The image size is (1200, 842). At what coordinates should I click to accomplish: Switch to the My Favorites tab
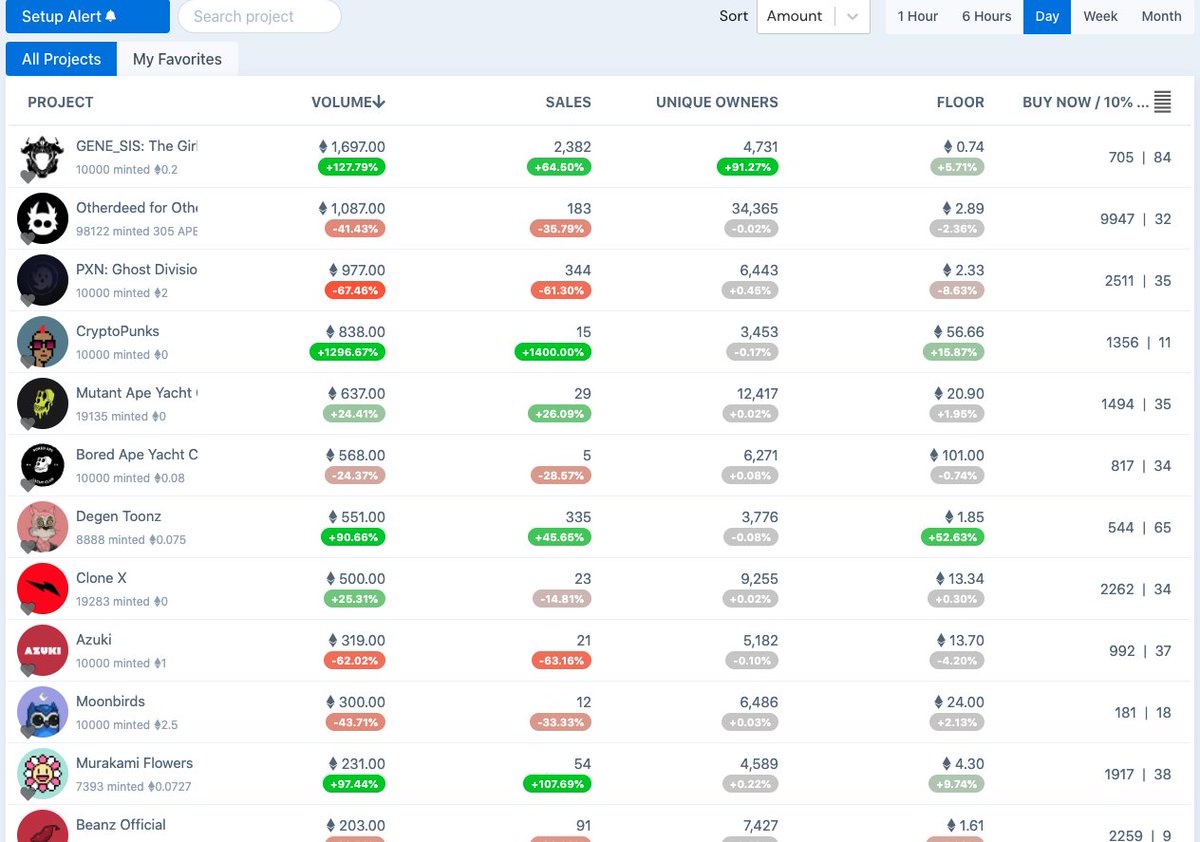click(178, 59)
